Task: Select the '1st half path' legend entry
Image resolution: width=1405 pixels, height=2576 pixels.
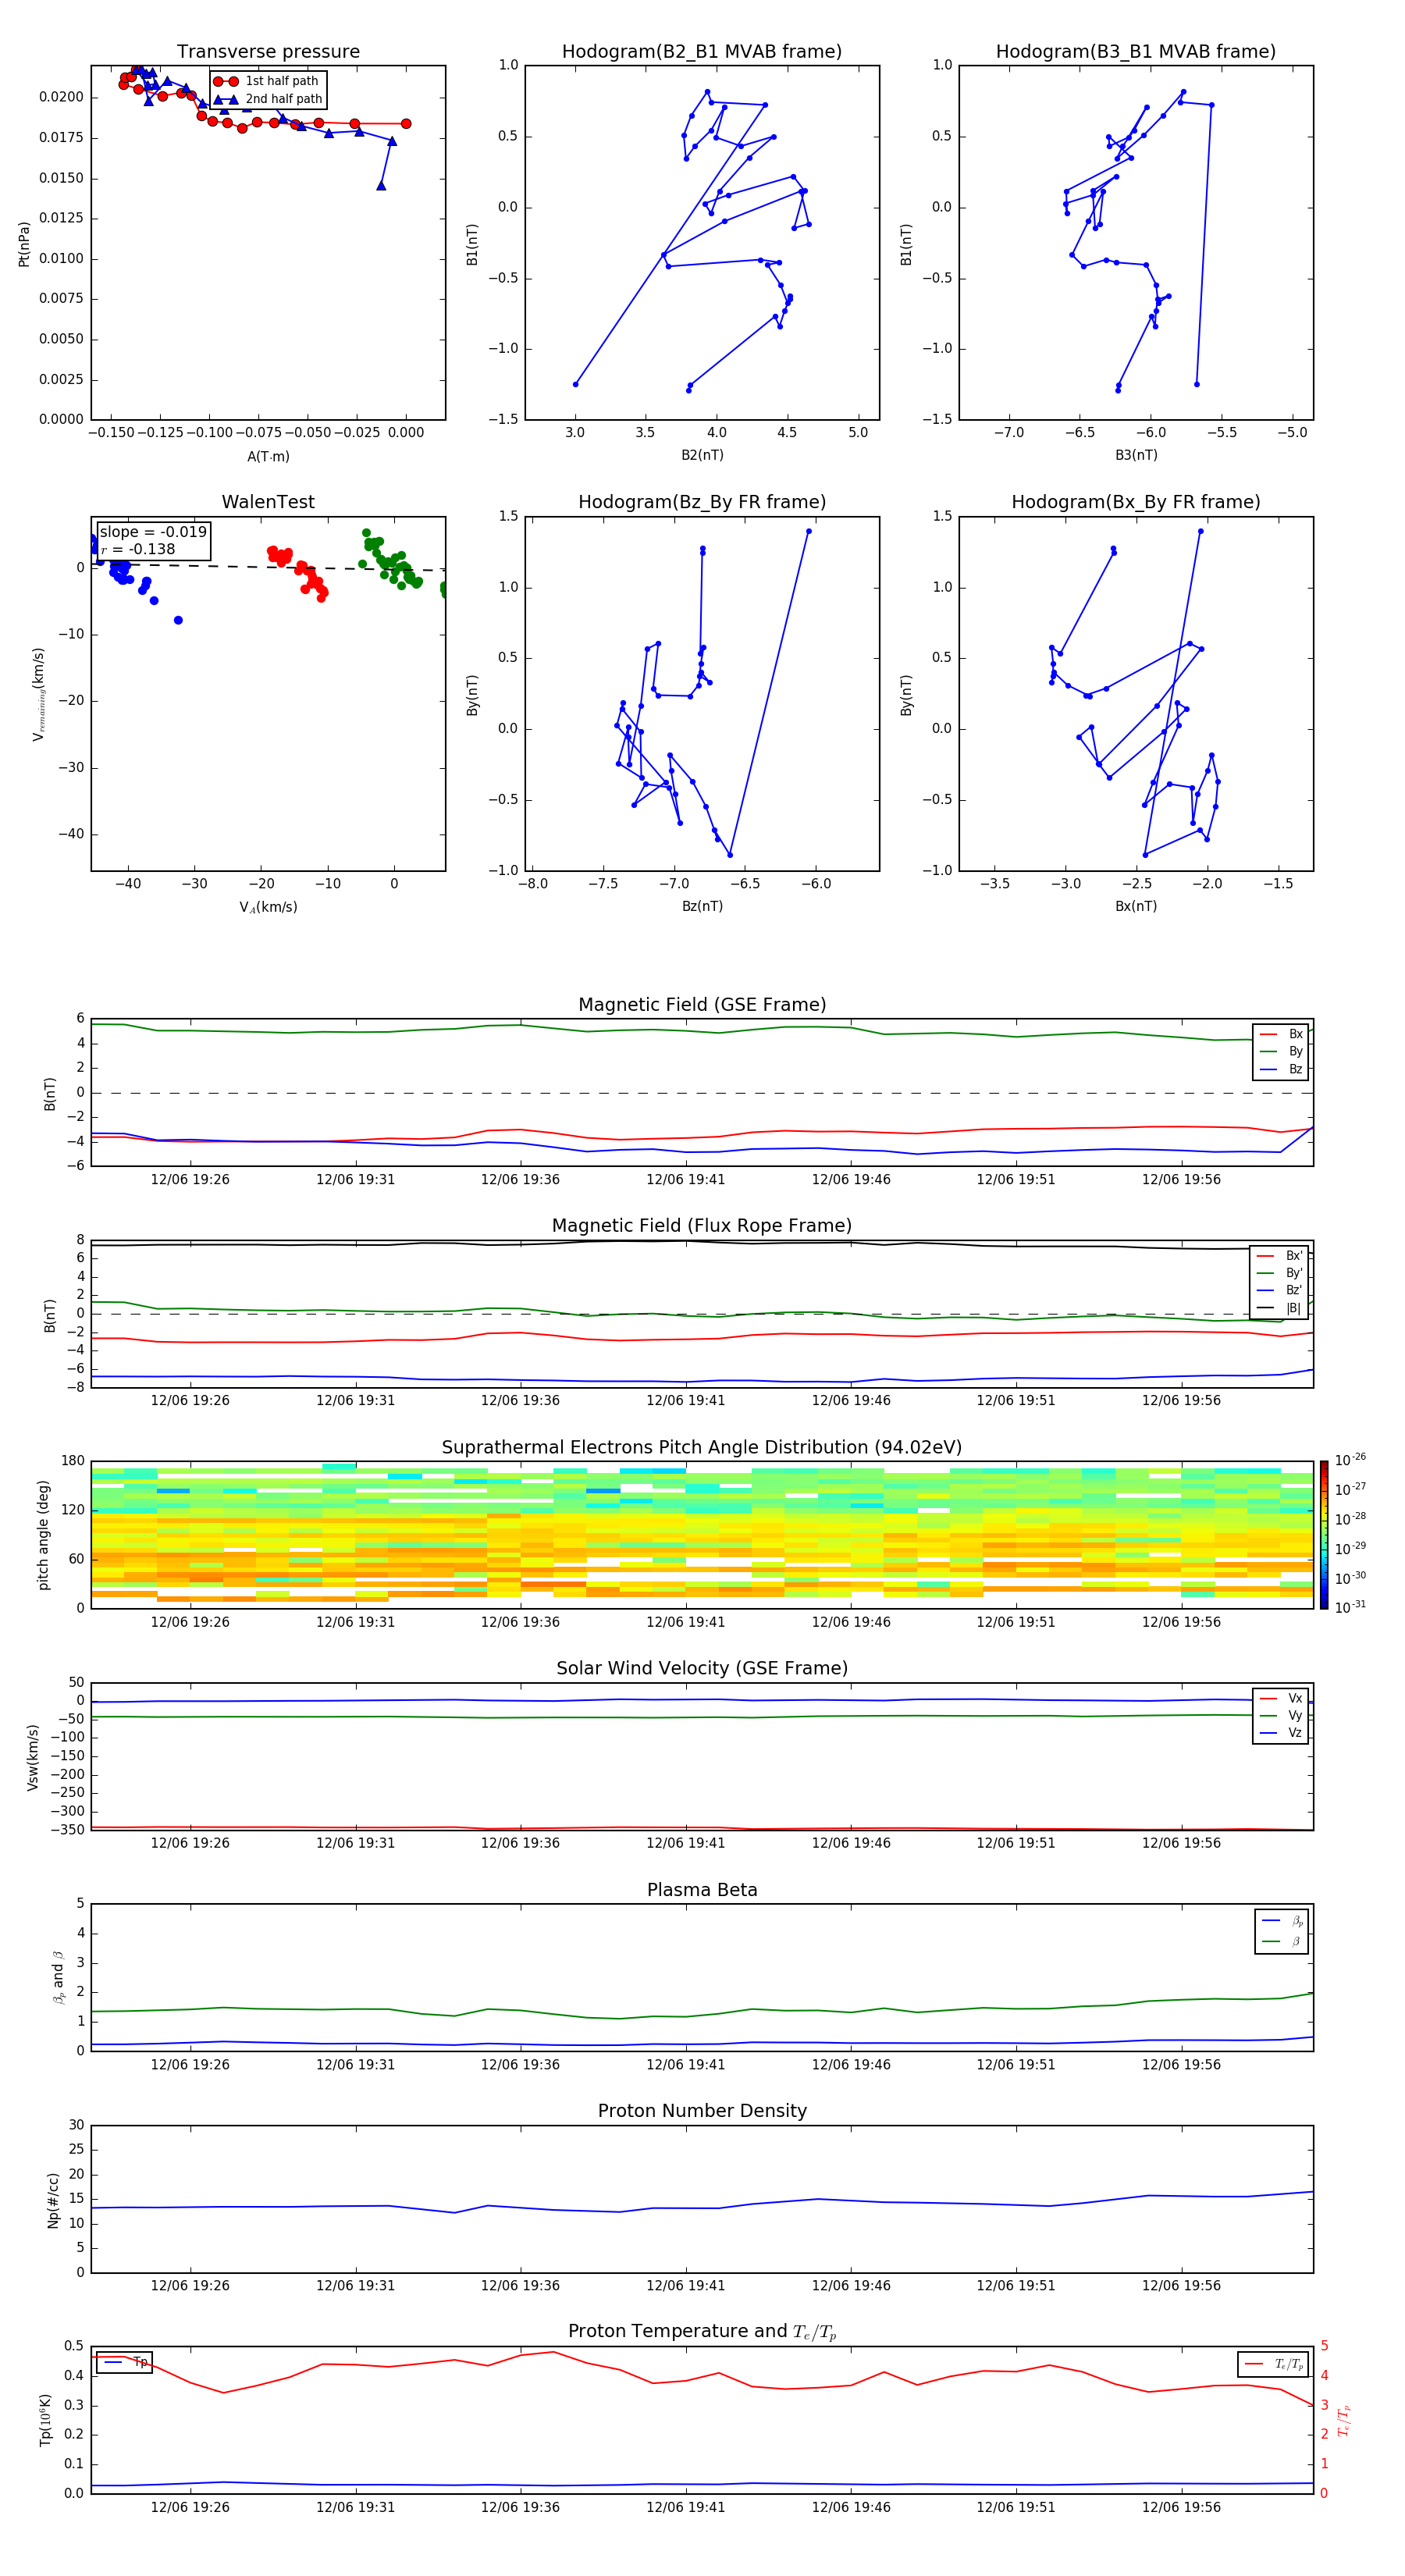Action: click(x=267, y=81)
